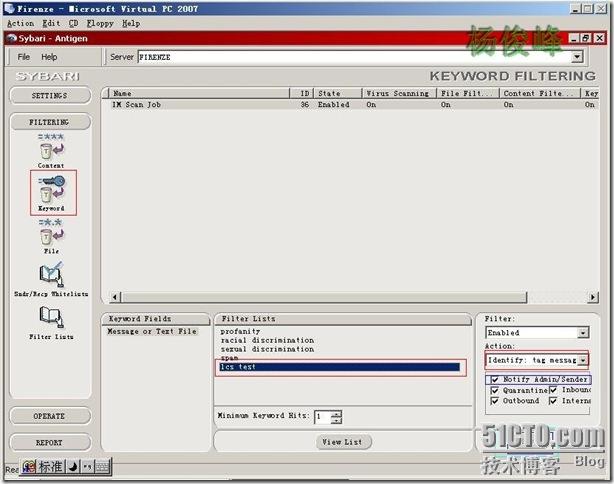Image resolution: width=614 pixels, height=484 pixels.
Task: Select the racial discrimination filter list
Action: 267,340
